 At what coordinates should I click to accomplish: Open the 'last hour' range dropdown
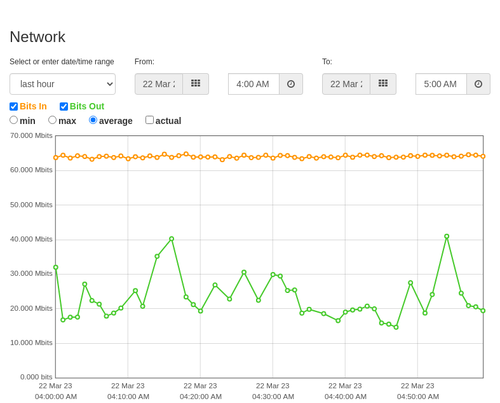(x=63, y=84)
